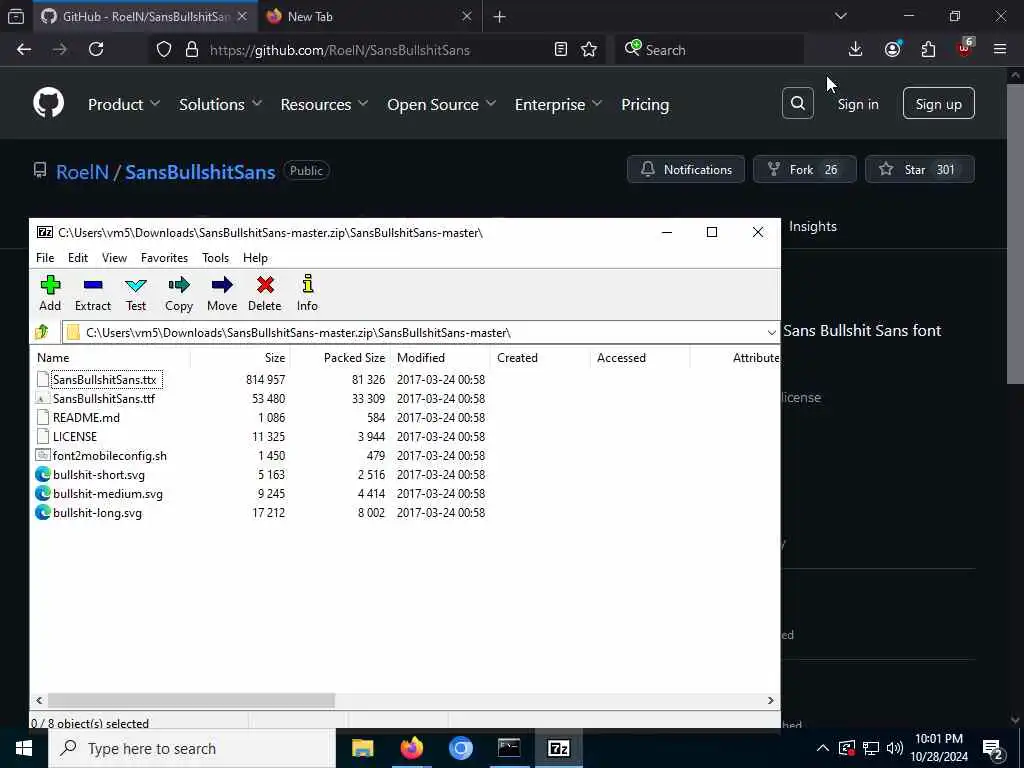The width and height of the screenshot is (1024, 768).
Task: Open the View menu in 7-Zip
Action: coord(114,258)
